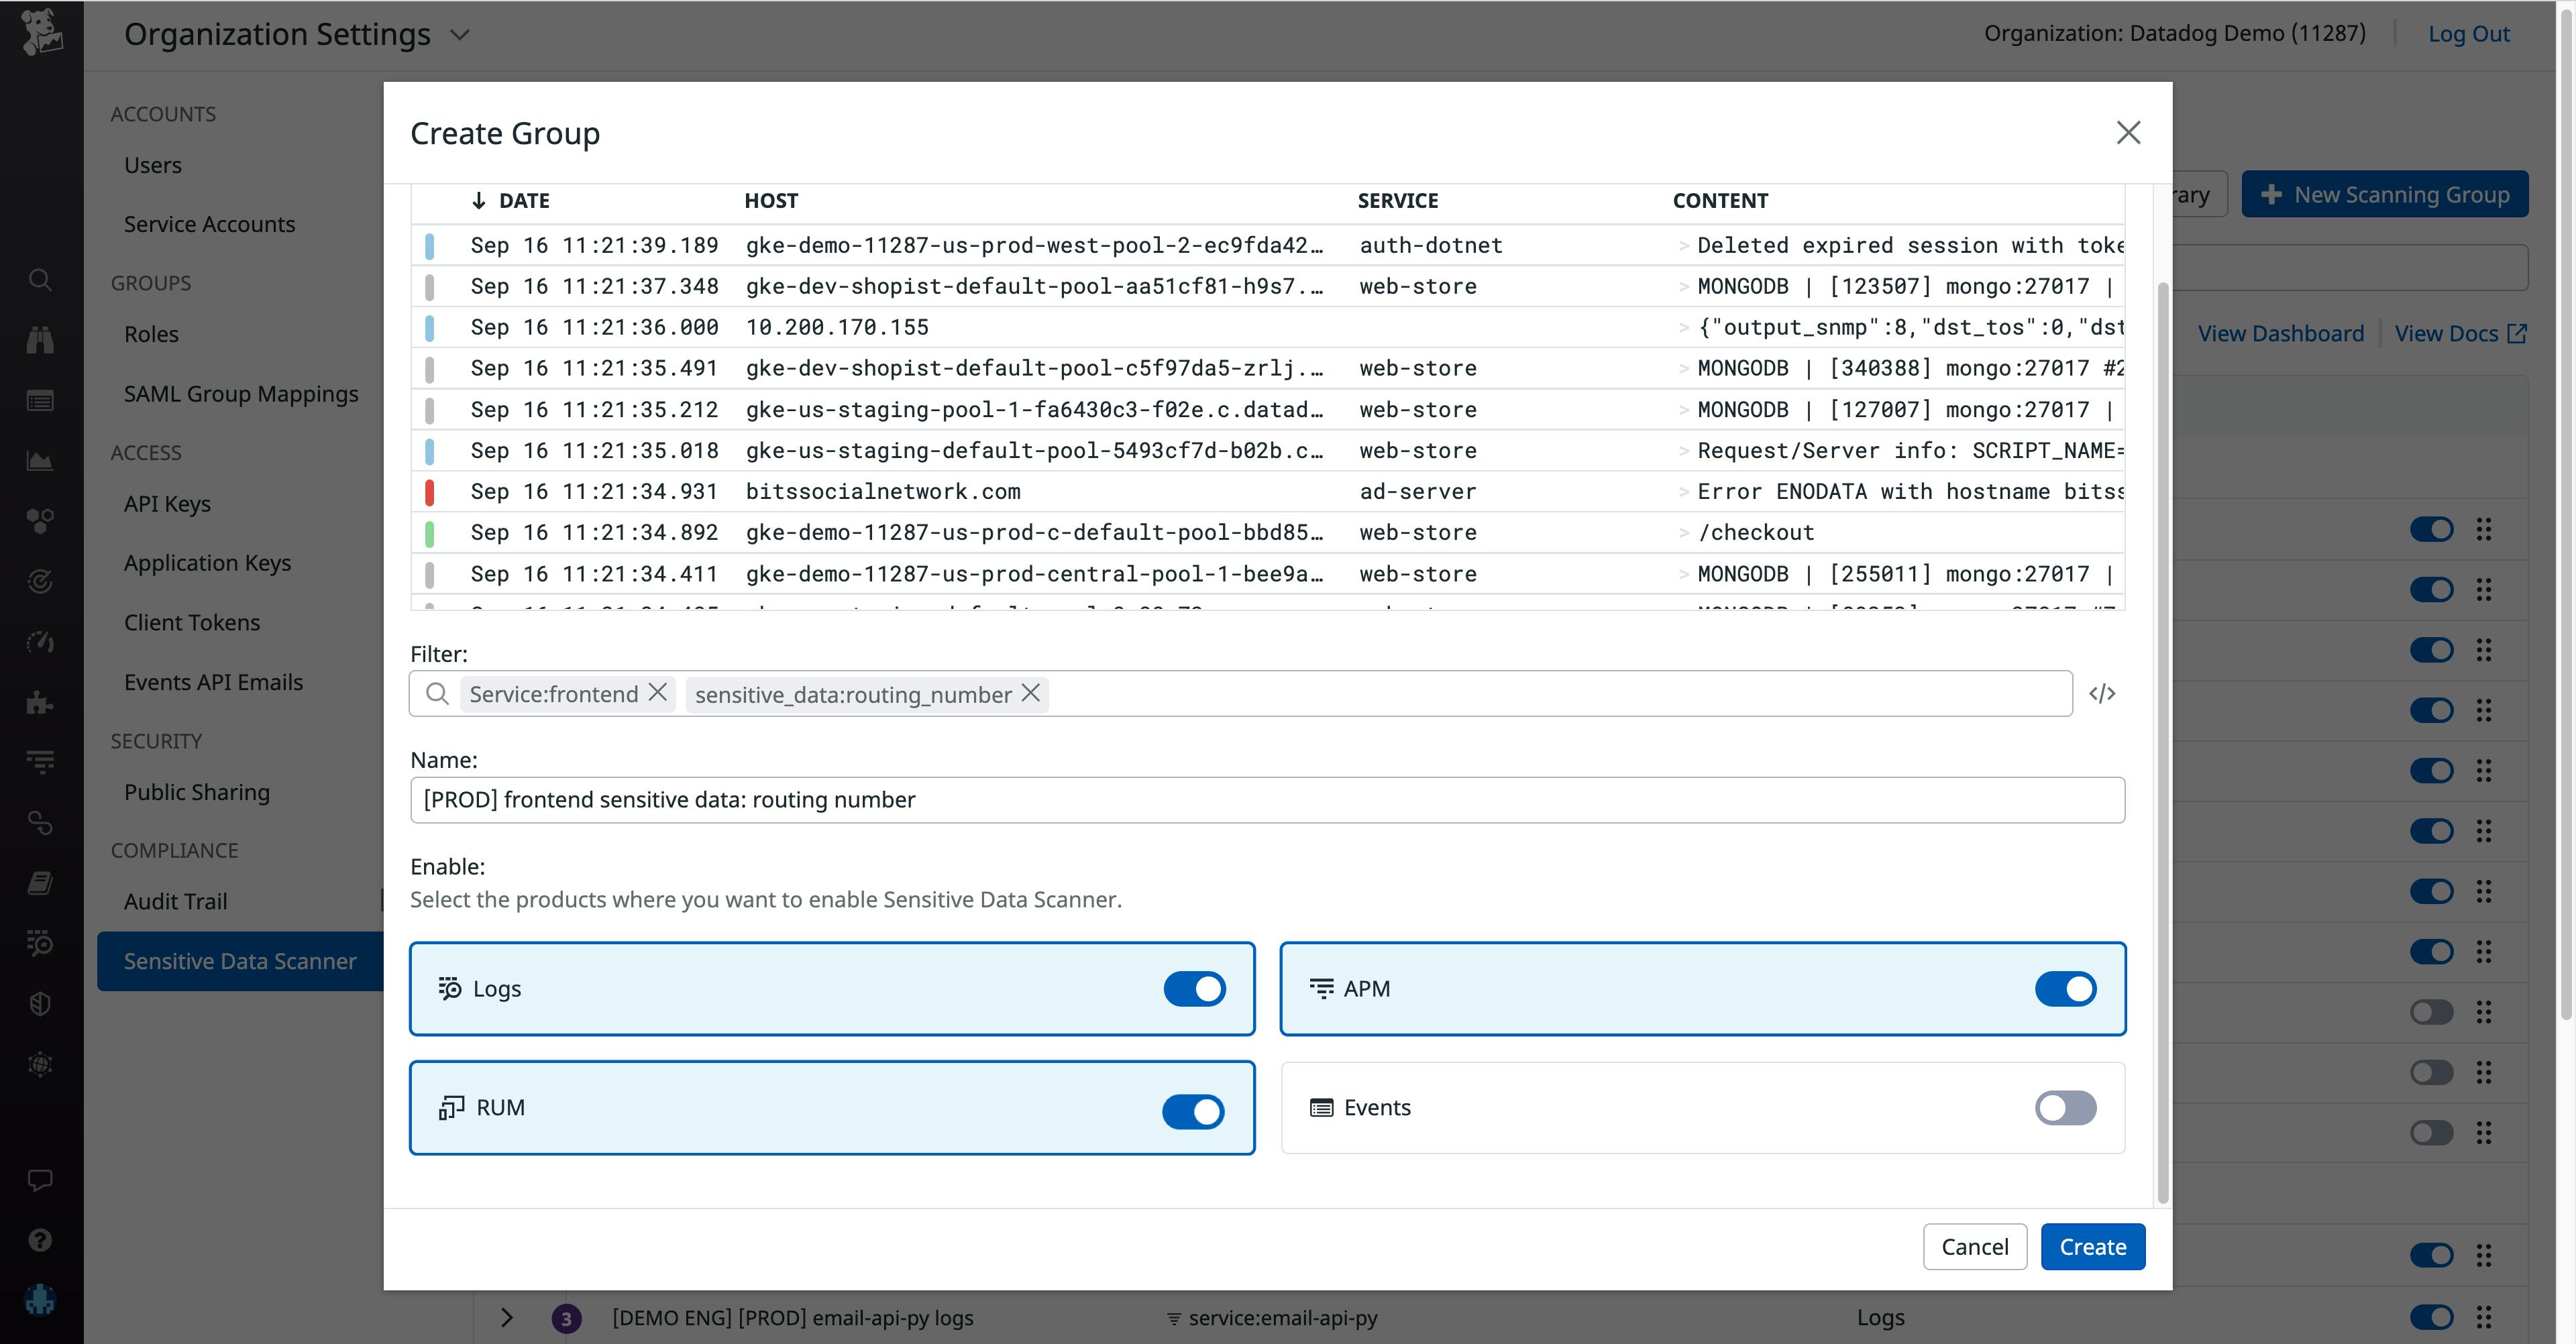Turn off the APM toggle
The image size is (2576, 1344).
[2066, 989]
